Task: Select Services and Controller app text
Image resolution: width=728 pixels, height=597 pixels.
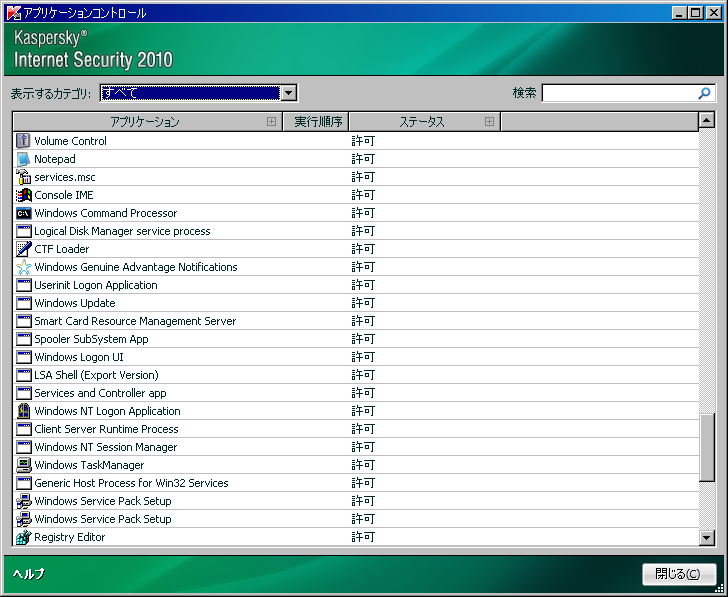Action: pos(100,393)
